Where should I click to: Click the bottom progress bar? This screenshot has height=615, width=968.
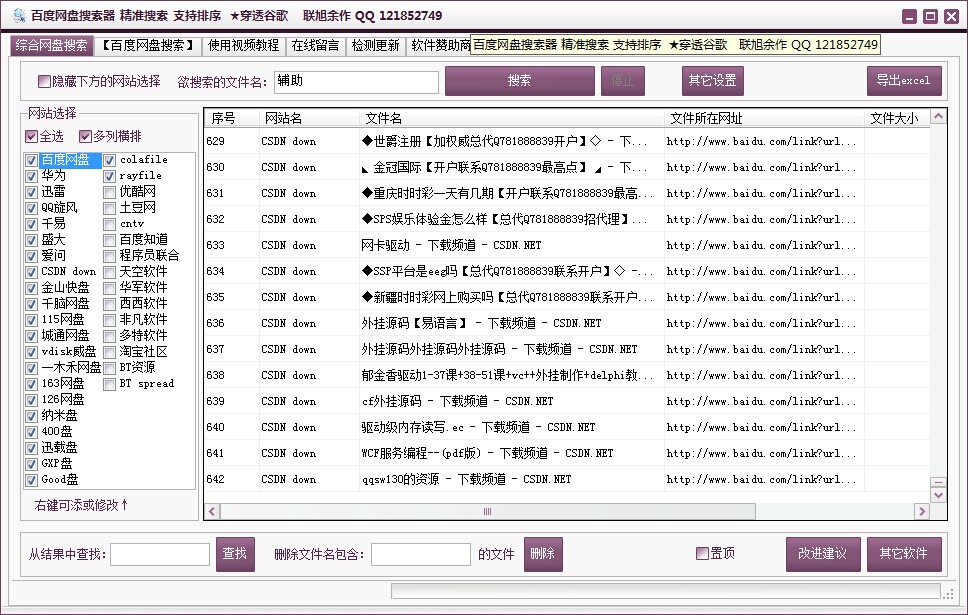click(x=666, y=591)
